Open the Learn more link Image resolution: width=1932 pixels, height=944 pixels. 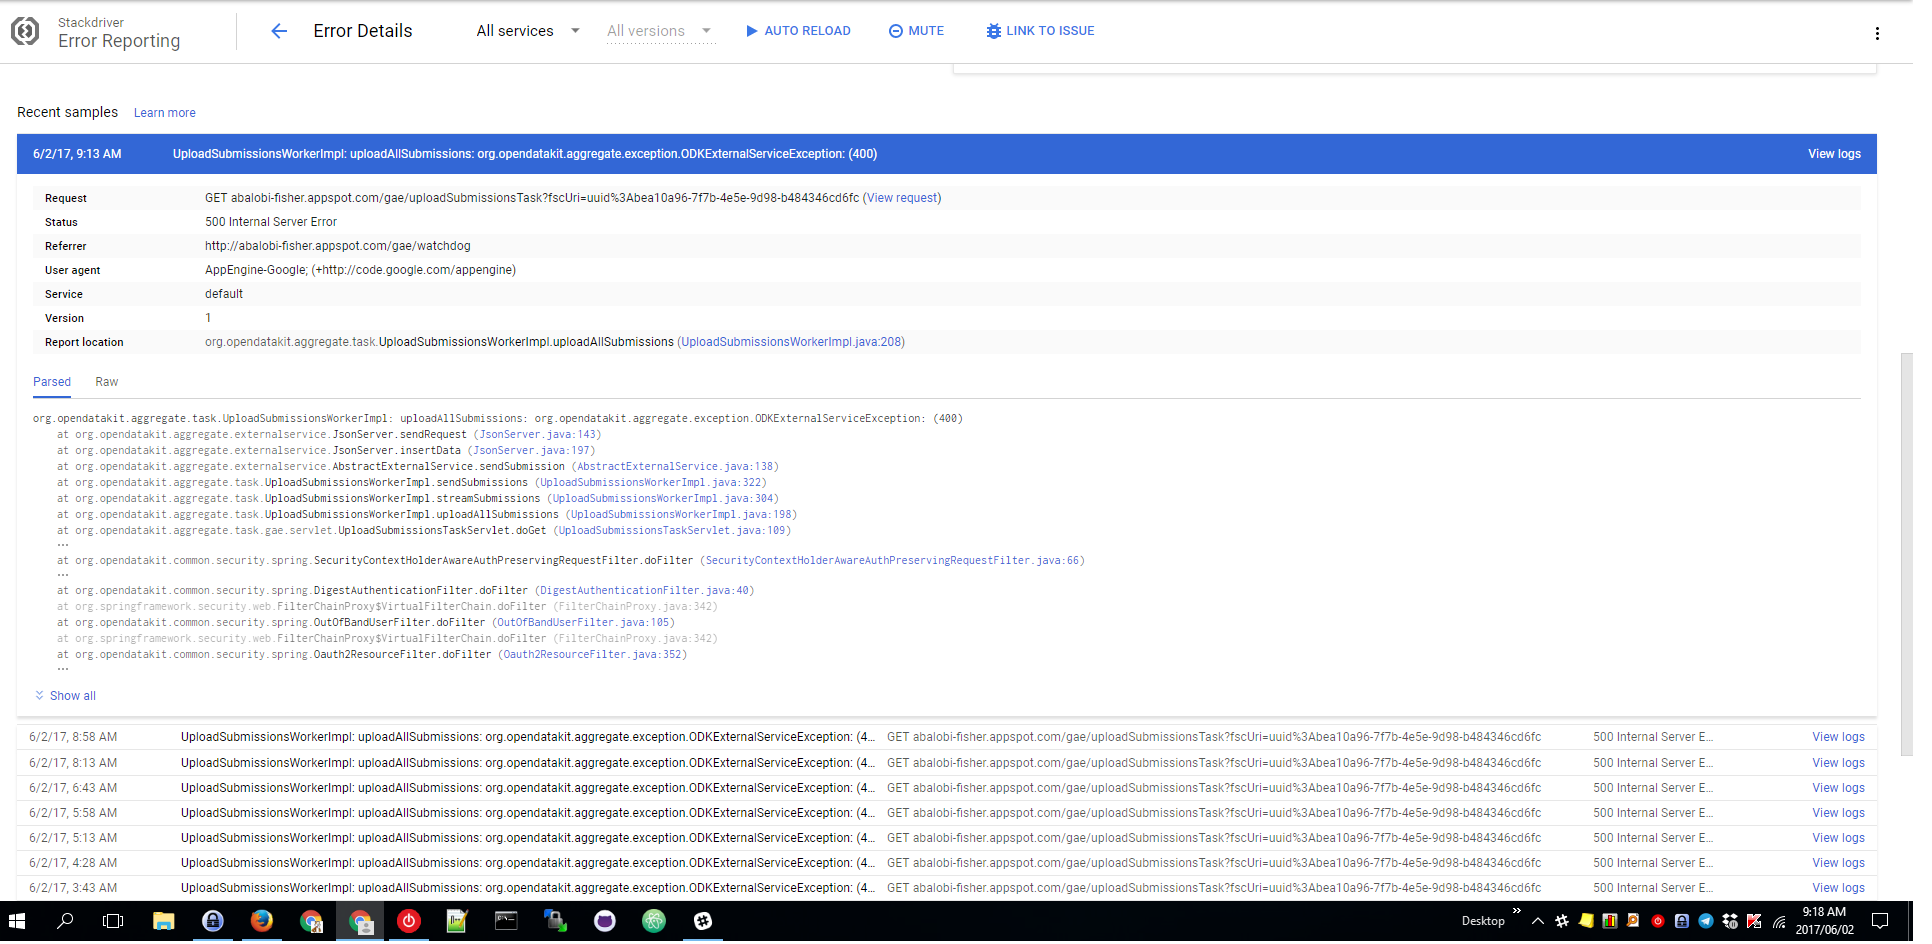click(x=165, y=113)
